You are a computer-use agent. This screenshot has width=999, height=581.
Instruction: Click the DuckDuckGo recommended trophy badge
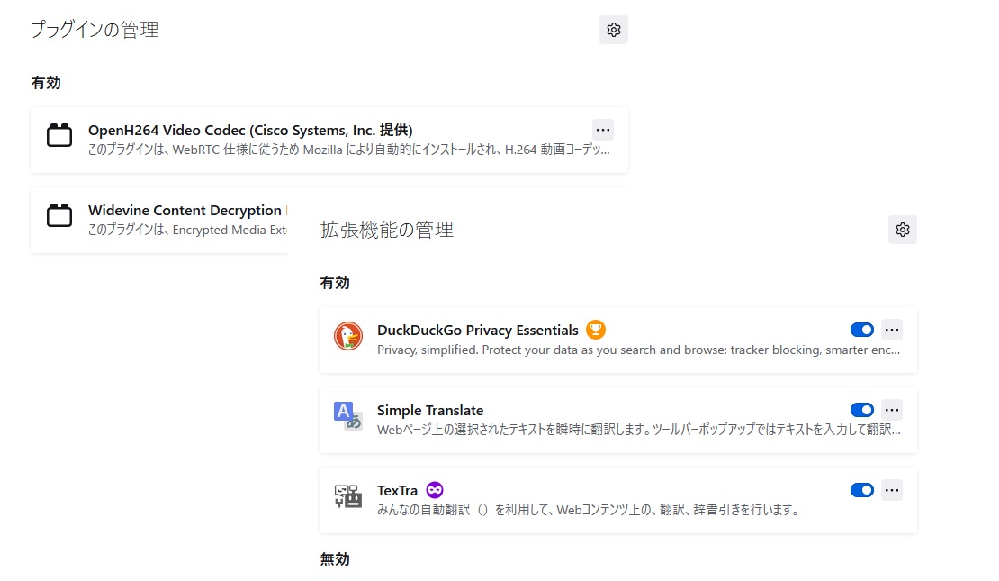tap(596, 329)
